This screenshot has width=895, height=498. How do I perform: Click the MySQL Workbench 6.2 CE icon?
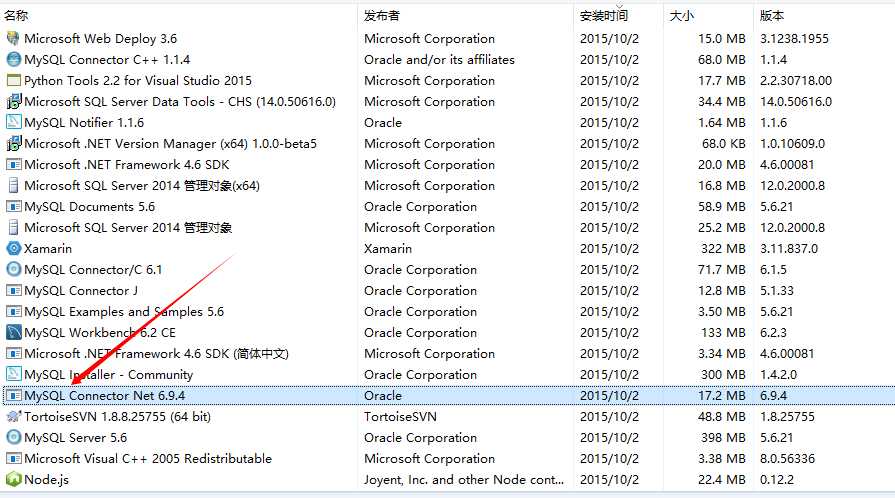point(13,332)
